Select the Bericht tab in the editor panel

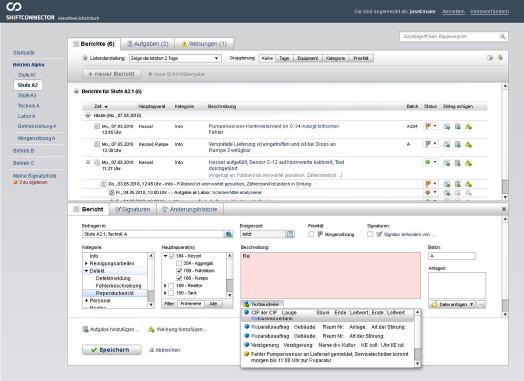coord(88,209)
